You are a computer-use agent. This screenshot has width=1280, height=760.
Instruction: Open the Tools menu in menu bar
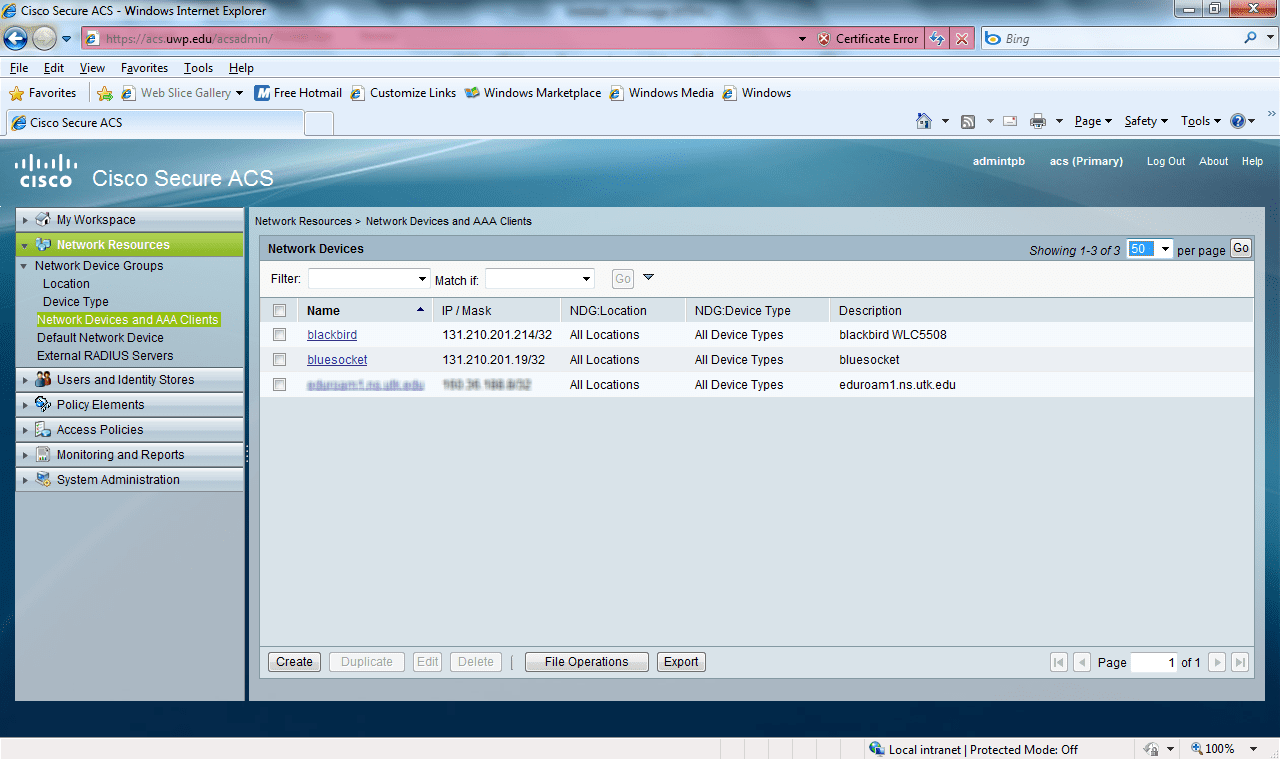(x=198, y=68)
